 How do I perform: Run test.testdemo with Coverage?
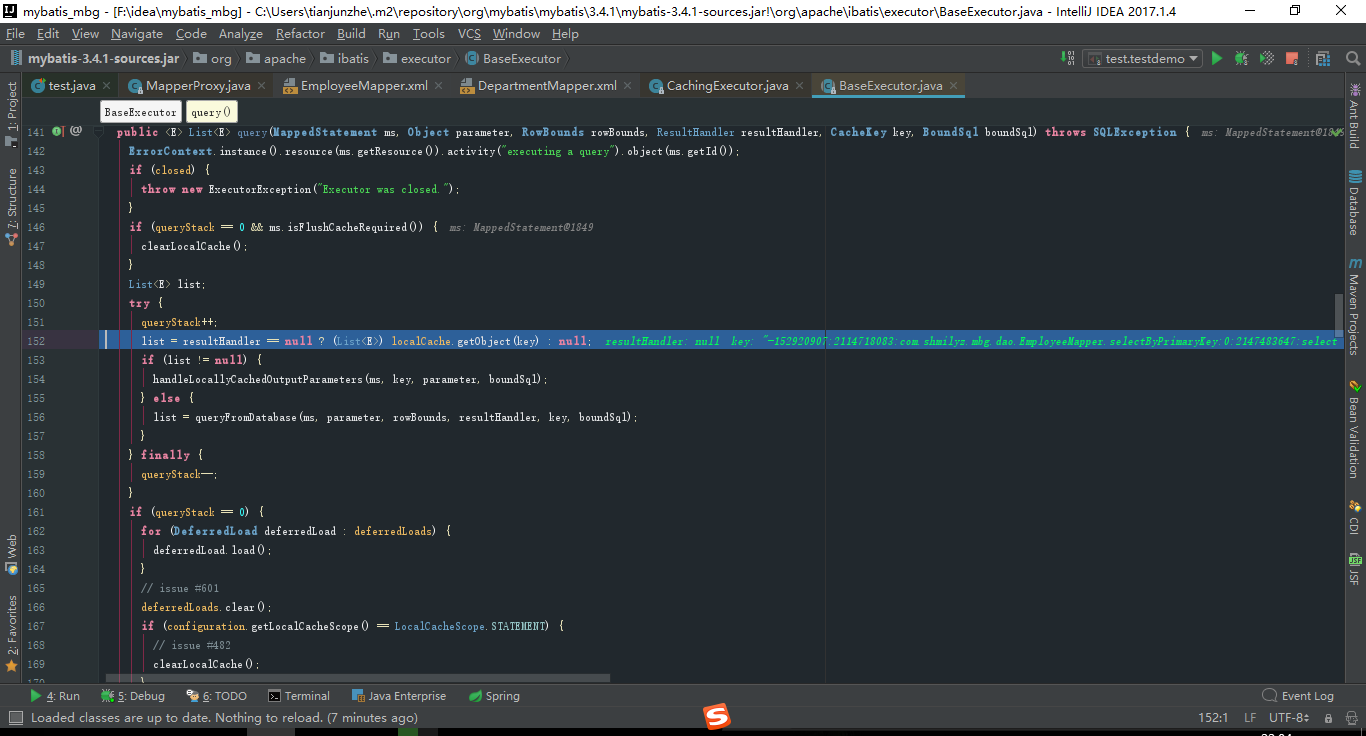coord(1265,58)
